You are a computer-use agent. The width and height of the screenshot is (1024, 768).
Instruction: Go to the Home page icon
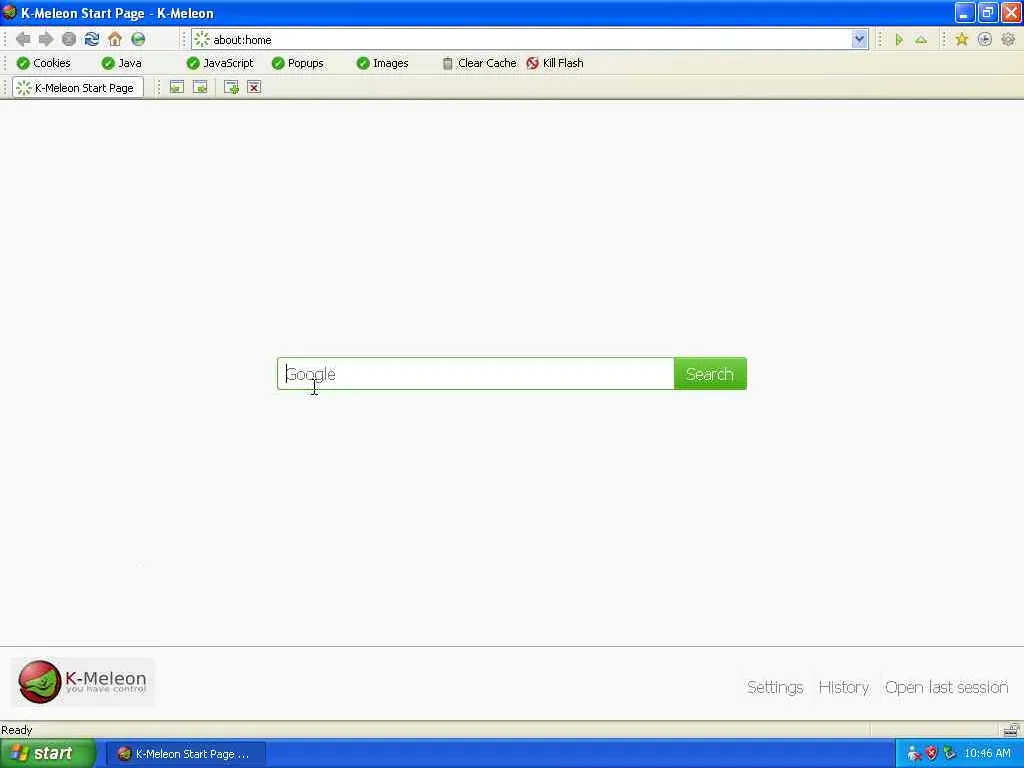(115, 39)
